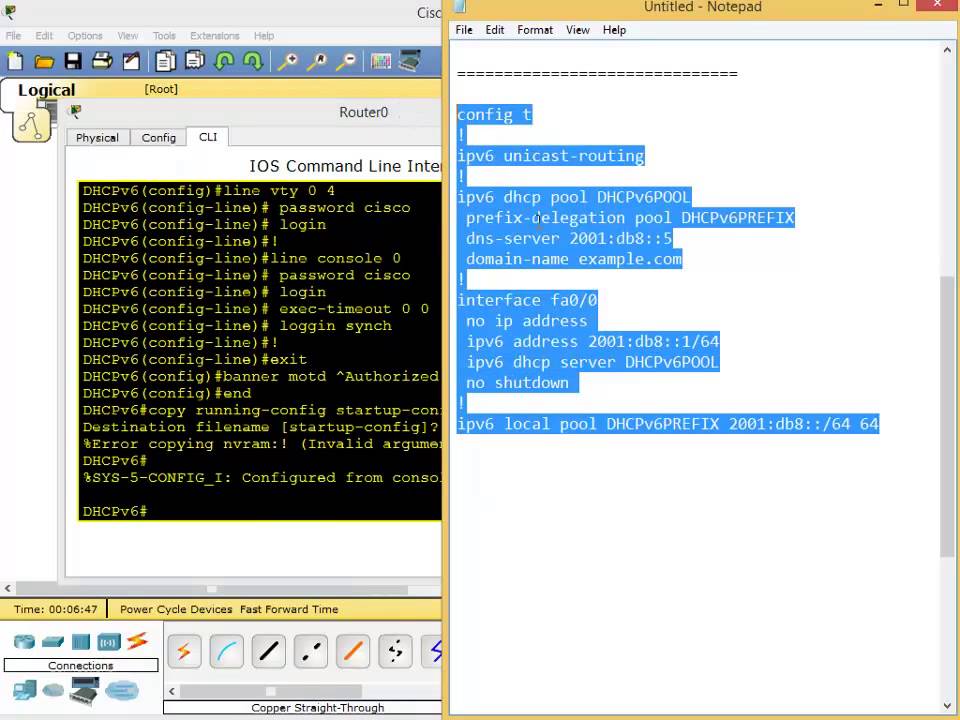Open Packet Tracer Options menu
The width and height of the screenshot is (960, 720).
[85, 36]
